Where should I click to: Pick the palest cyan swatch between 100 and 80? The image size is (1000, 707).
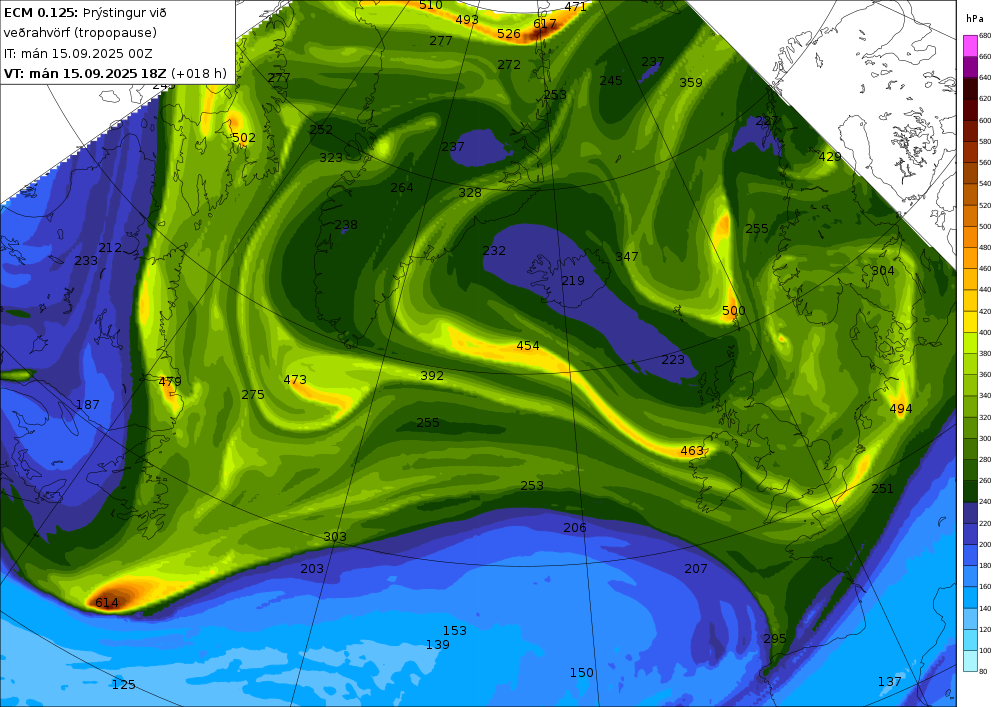[x=970, y=661]
